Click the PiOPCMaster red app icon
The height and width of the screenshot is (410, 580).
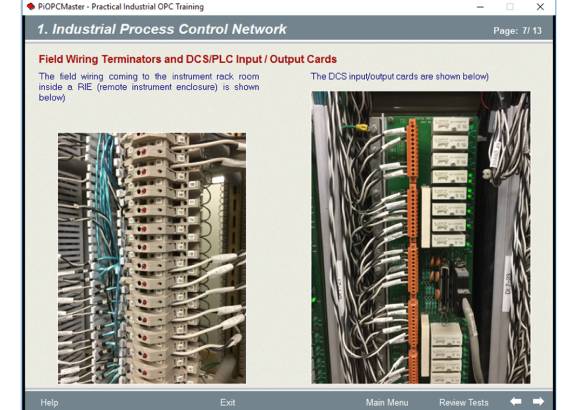31,6
